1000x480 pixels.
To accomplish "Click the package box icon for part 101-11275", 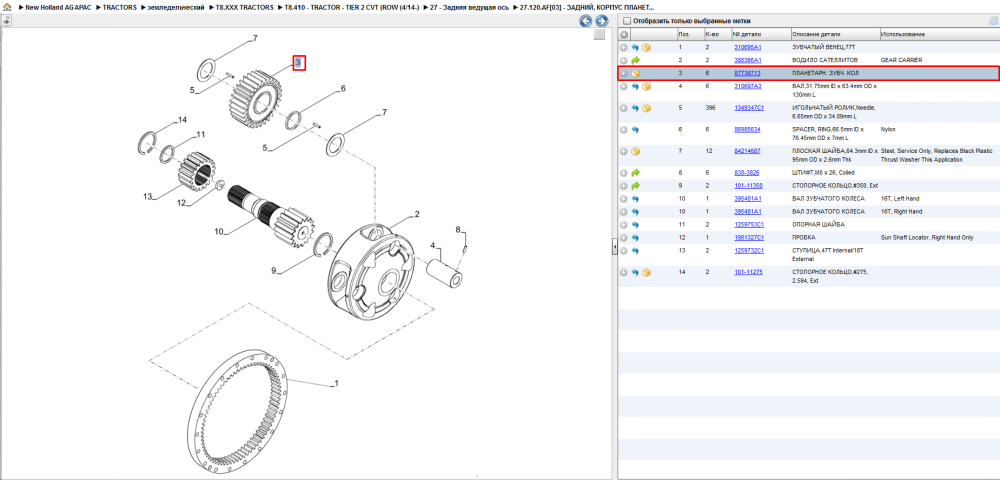I will [x=646, y=273].
